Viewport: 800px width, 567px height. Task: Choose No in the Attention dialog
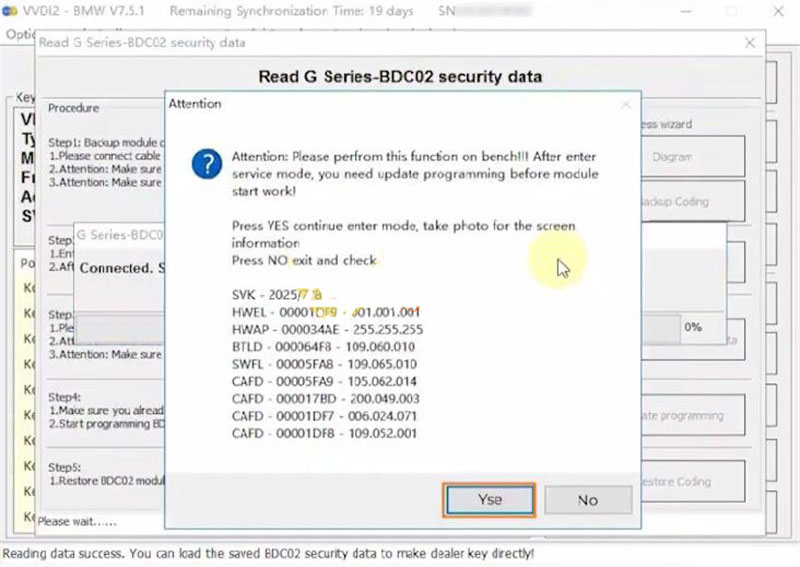point(588,500)
